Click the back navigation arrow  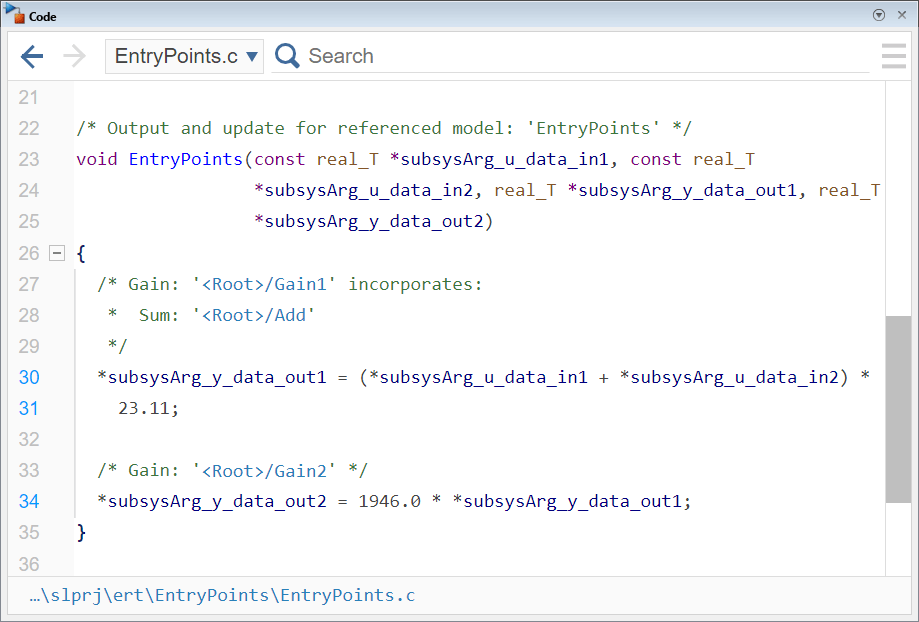click(32, 56)
